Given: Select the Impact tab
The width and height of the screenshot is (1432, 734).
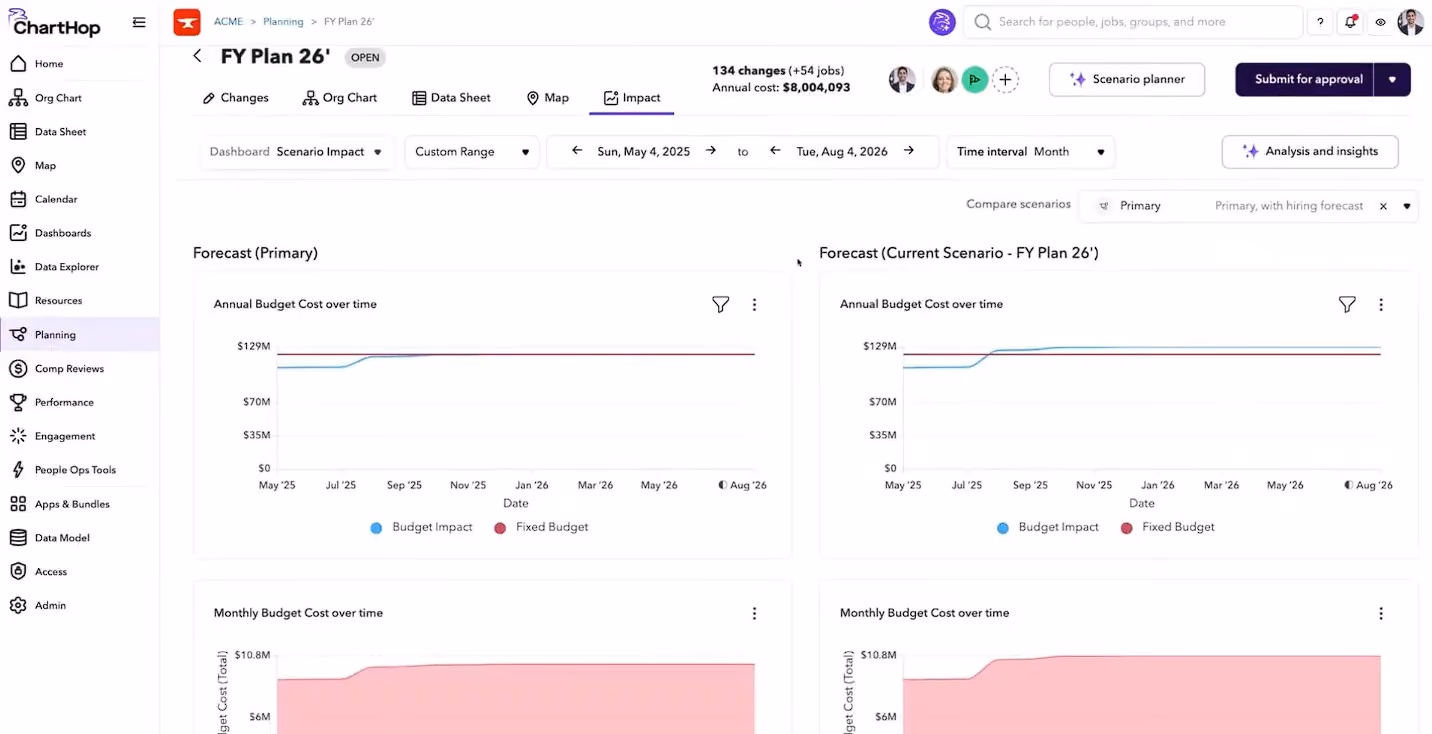Looking at the screenshot, I should pos(632,98).
